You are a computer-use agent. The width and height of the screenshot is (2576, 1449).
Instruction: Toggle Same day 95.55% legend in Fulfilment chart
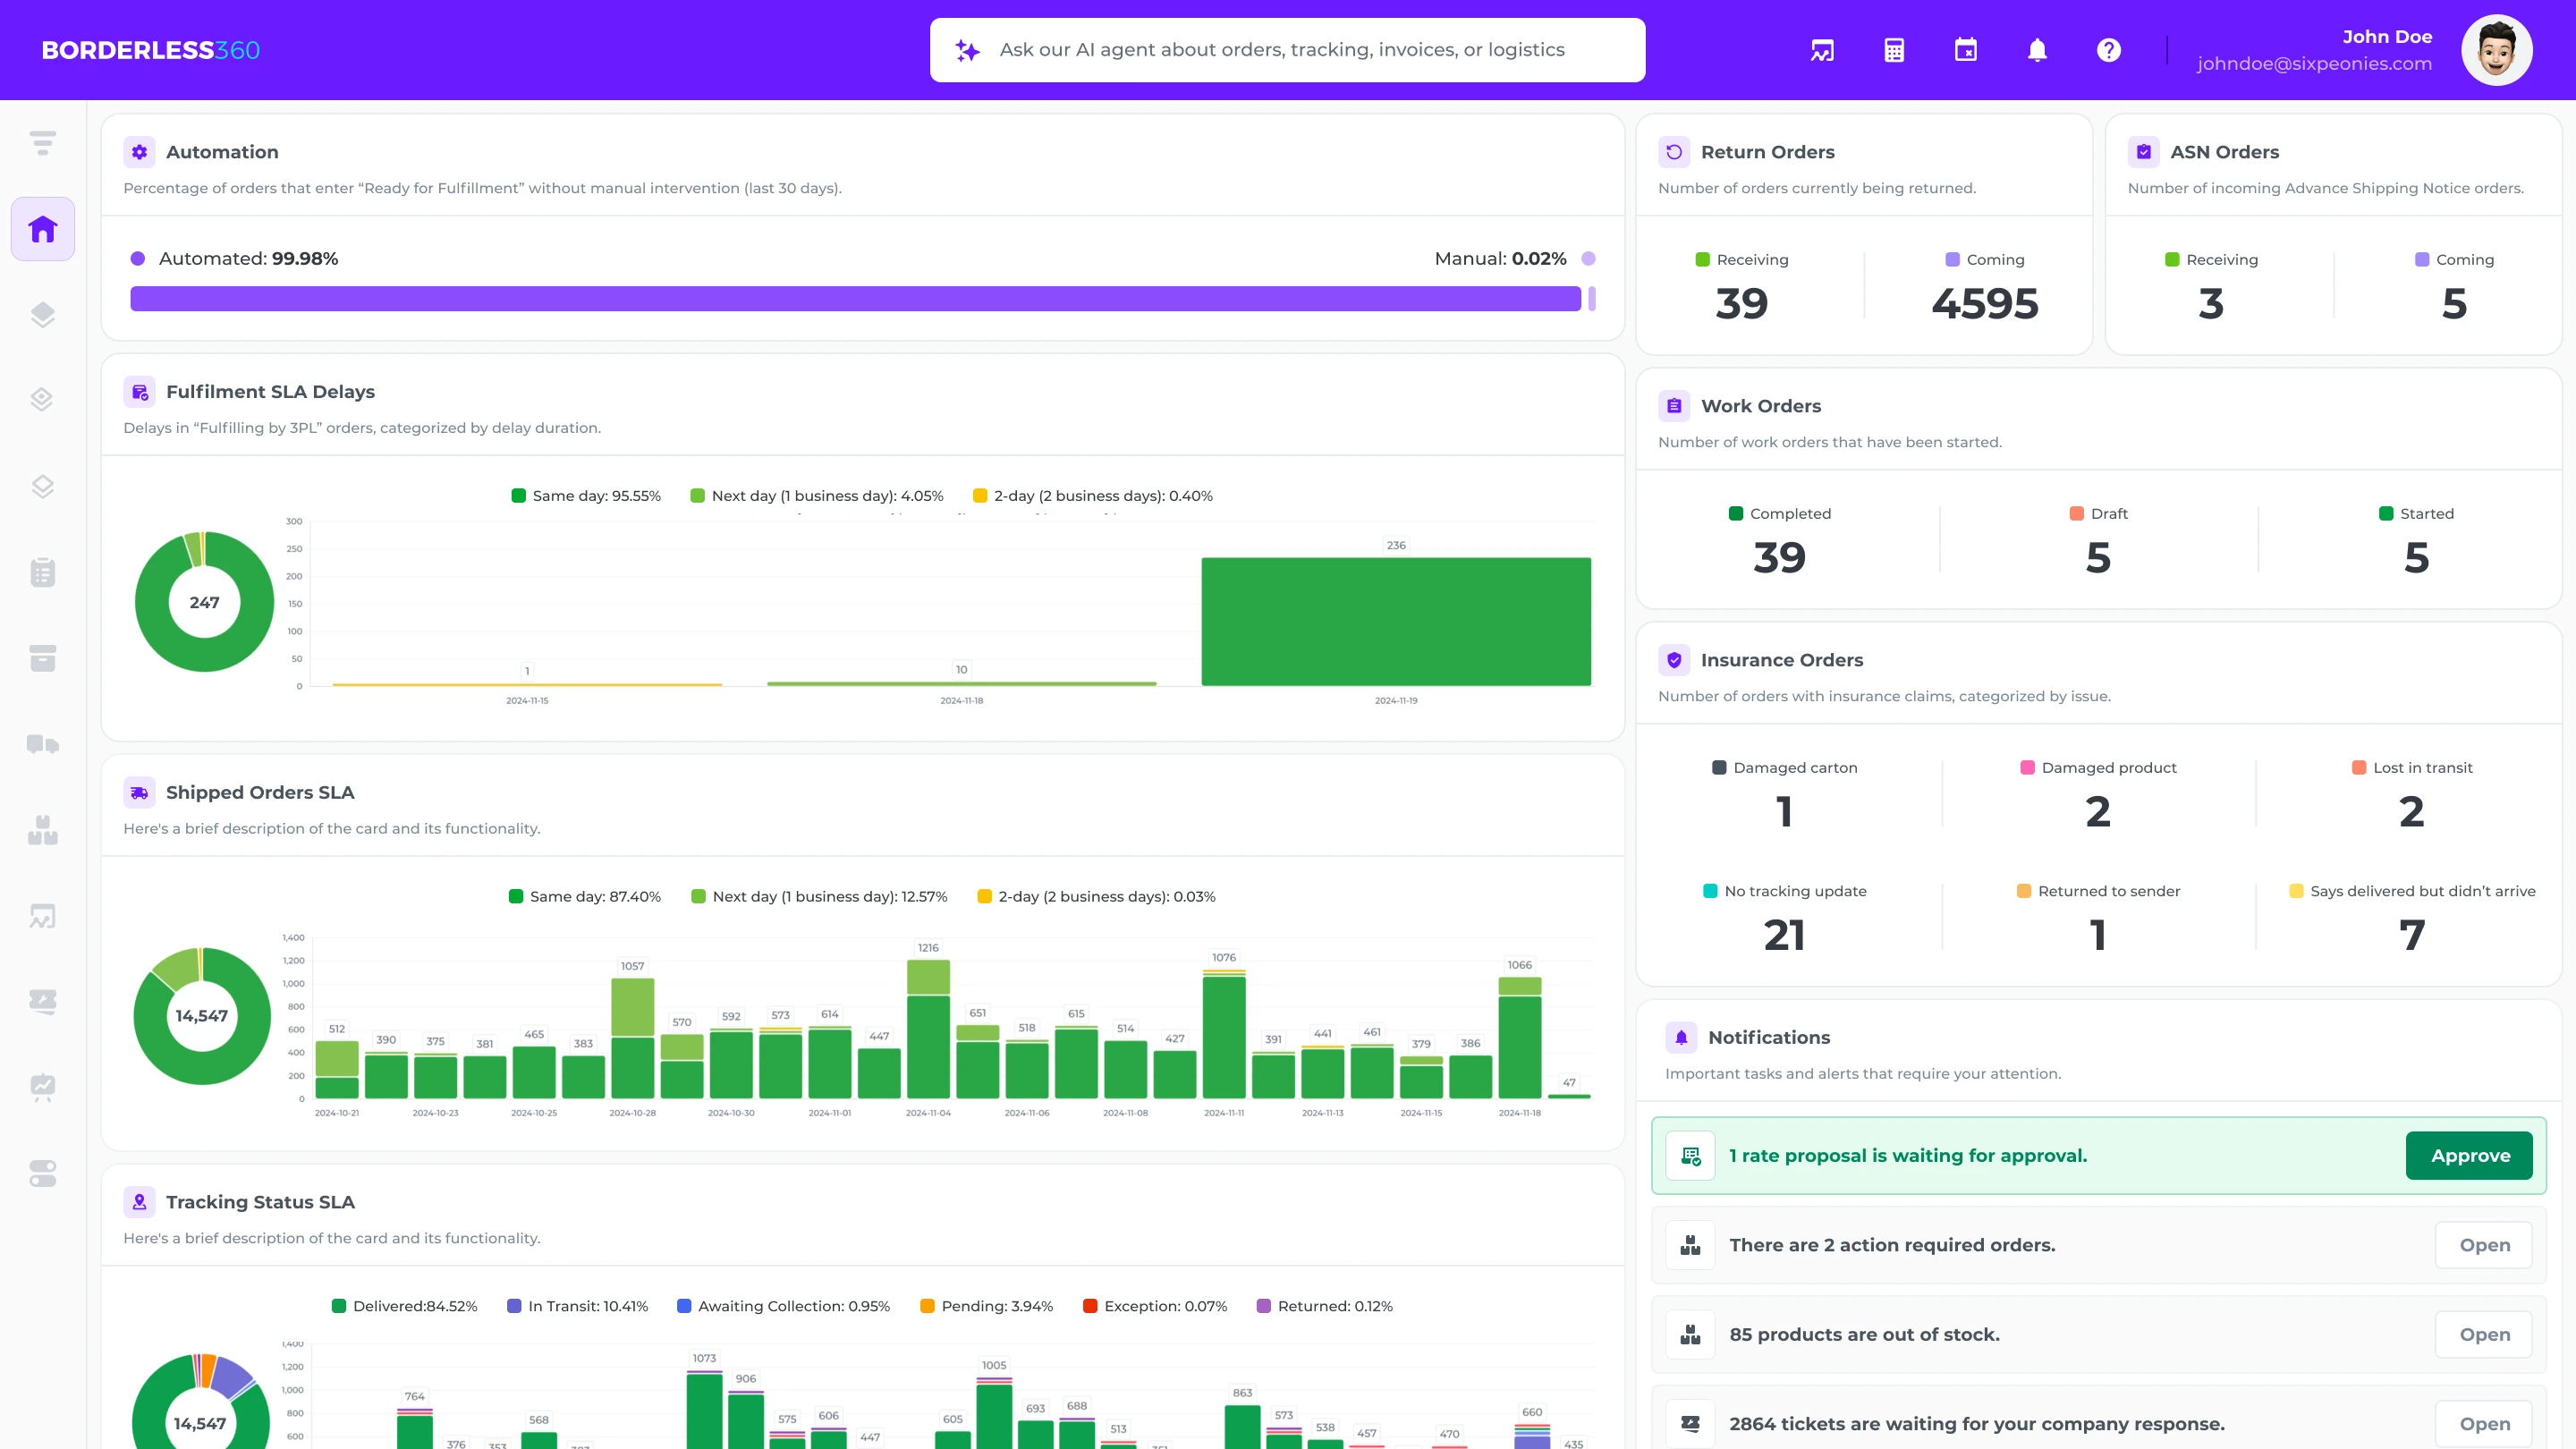[x=586, y=496]
